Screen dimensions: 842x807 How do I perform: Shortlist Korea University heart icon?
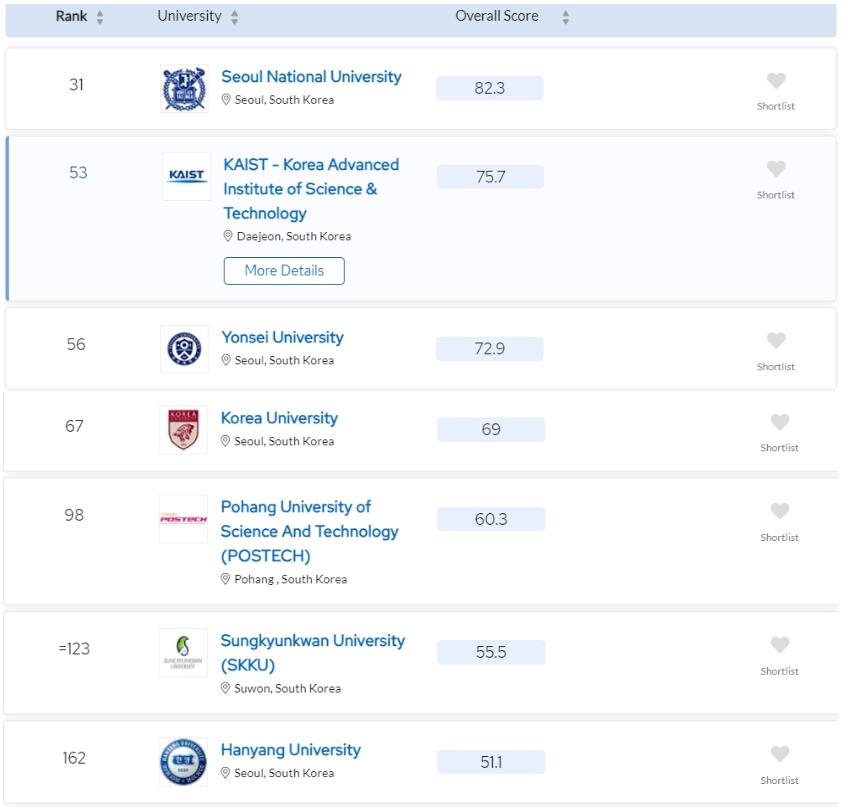(780, 422)
